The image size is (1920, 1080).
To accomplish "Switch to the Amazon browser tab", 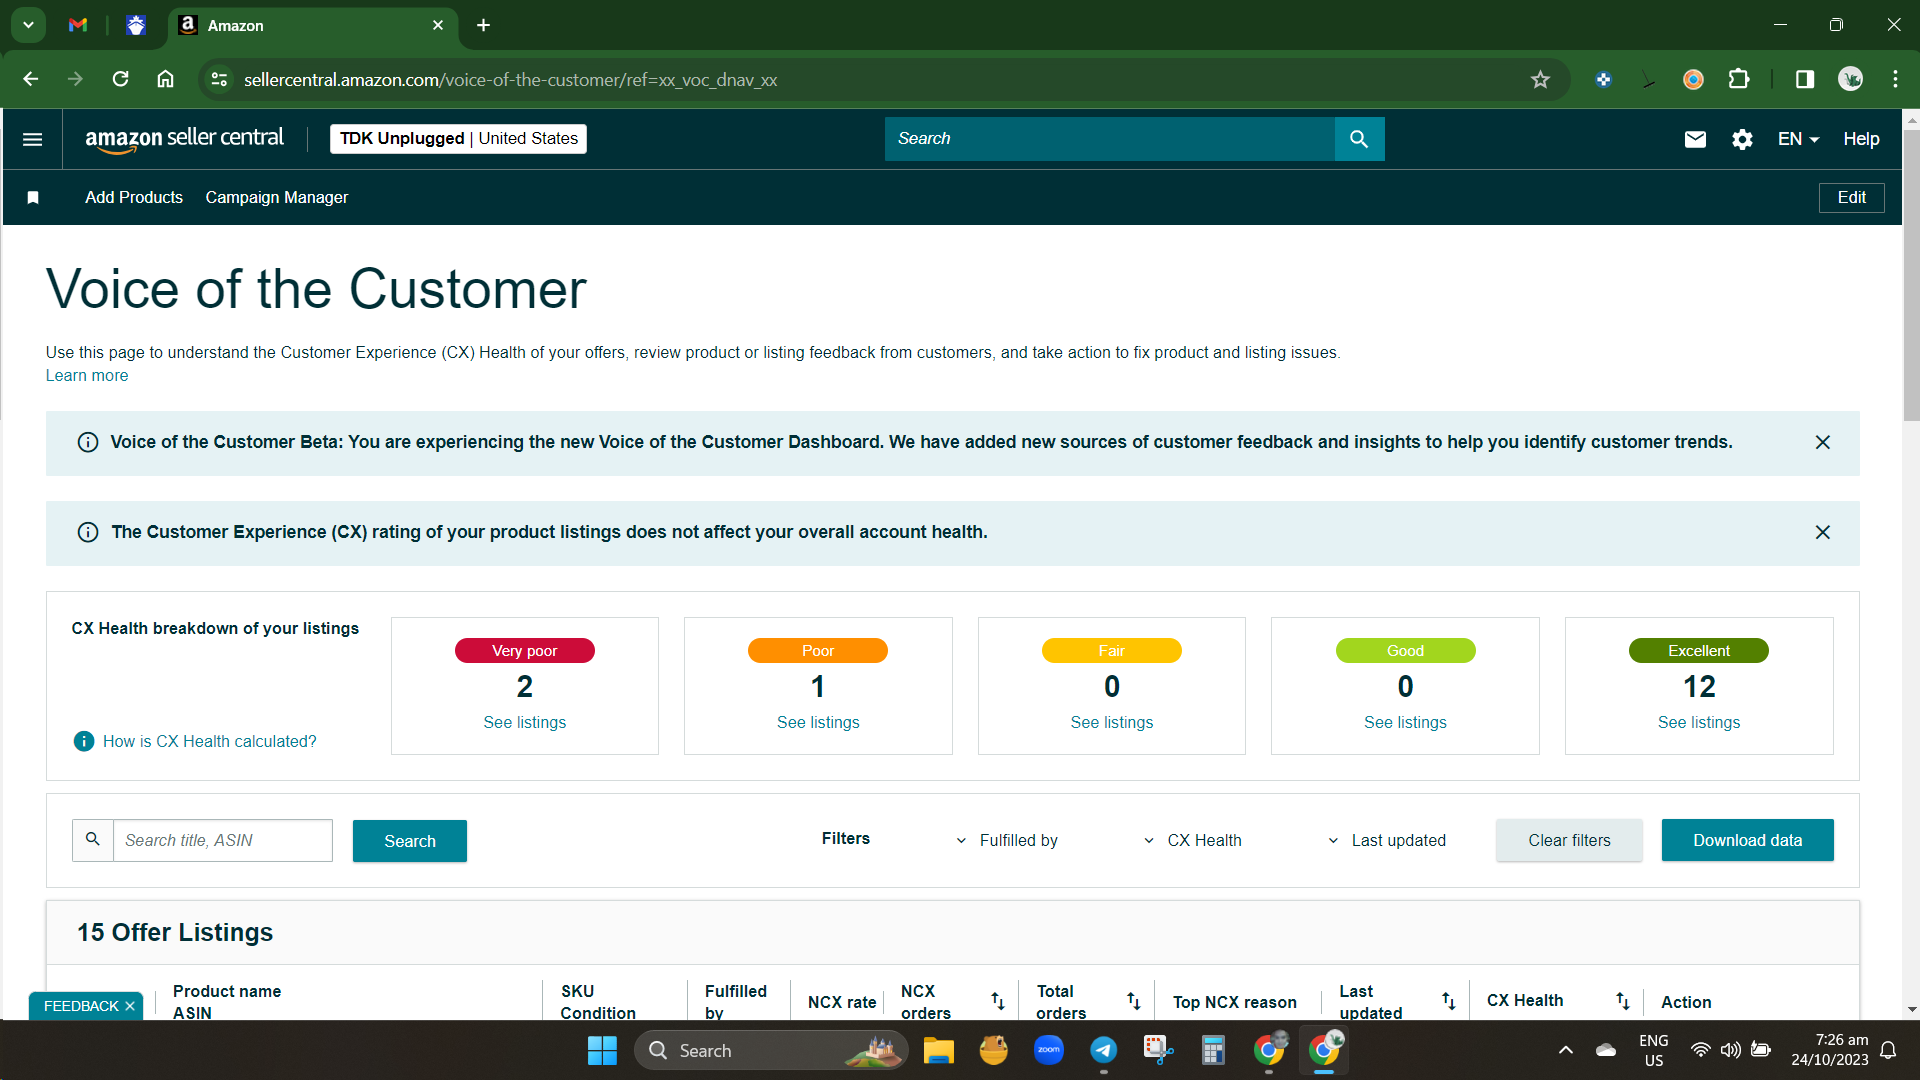I will 312,25.
